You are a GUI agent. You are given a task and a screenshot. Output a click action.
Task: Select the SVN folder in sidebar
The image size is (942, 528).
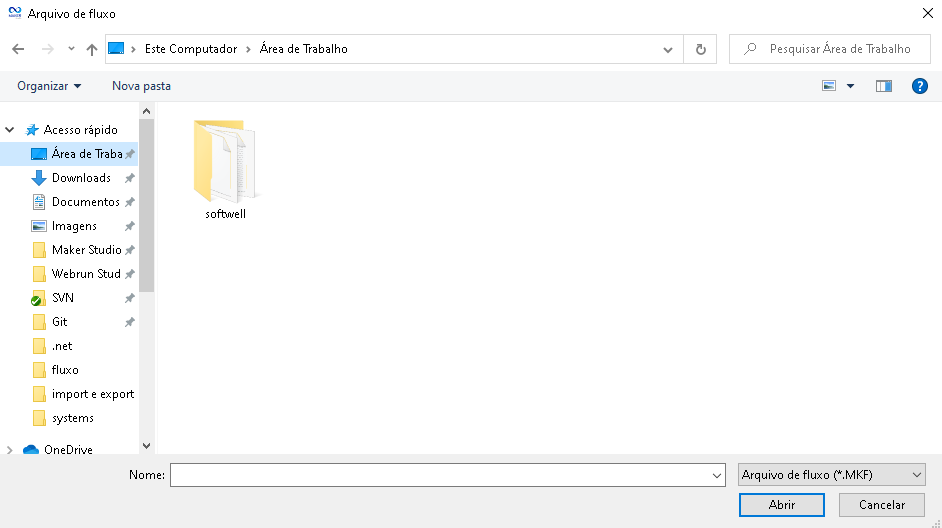pyautogui.click(x=62, y=298)
